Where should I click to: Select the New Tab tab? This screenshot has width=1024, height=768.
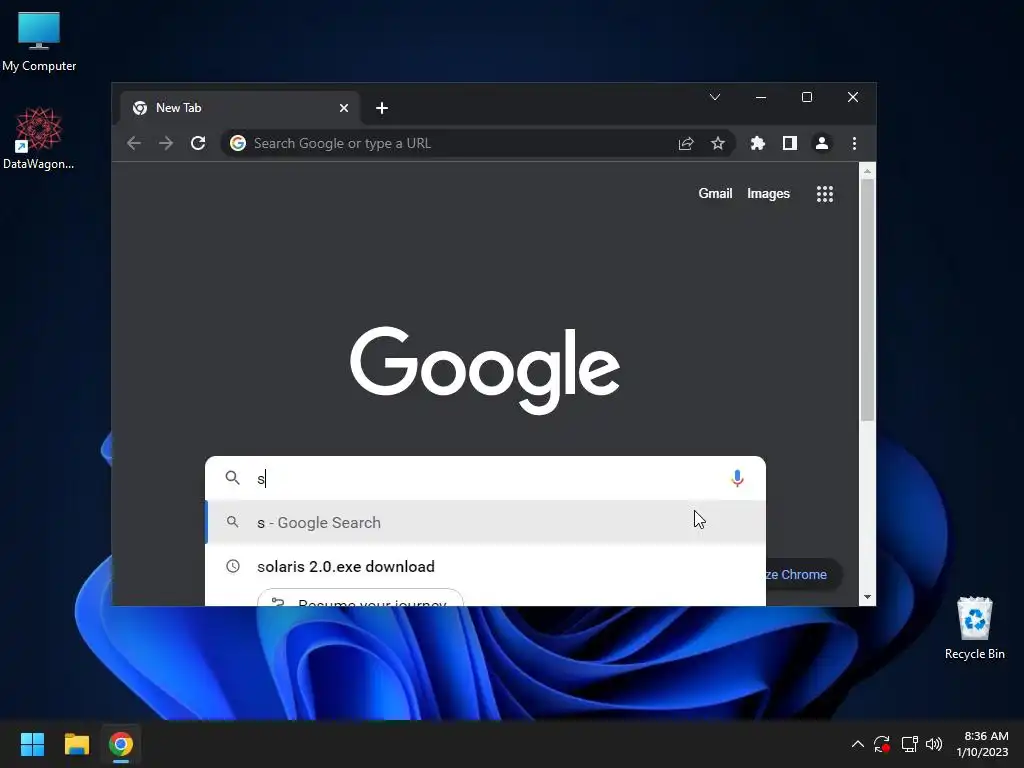click(239, 108)
